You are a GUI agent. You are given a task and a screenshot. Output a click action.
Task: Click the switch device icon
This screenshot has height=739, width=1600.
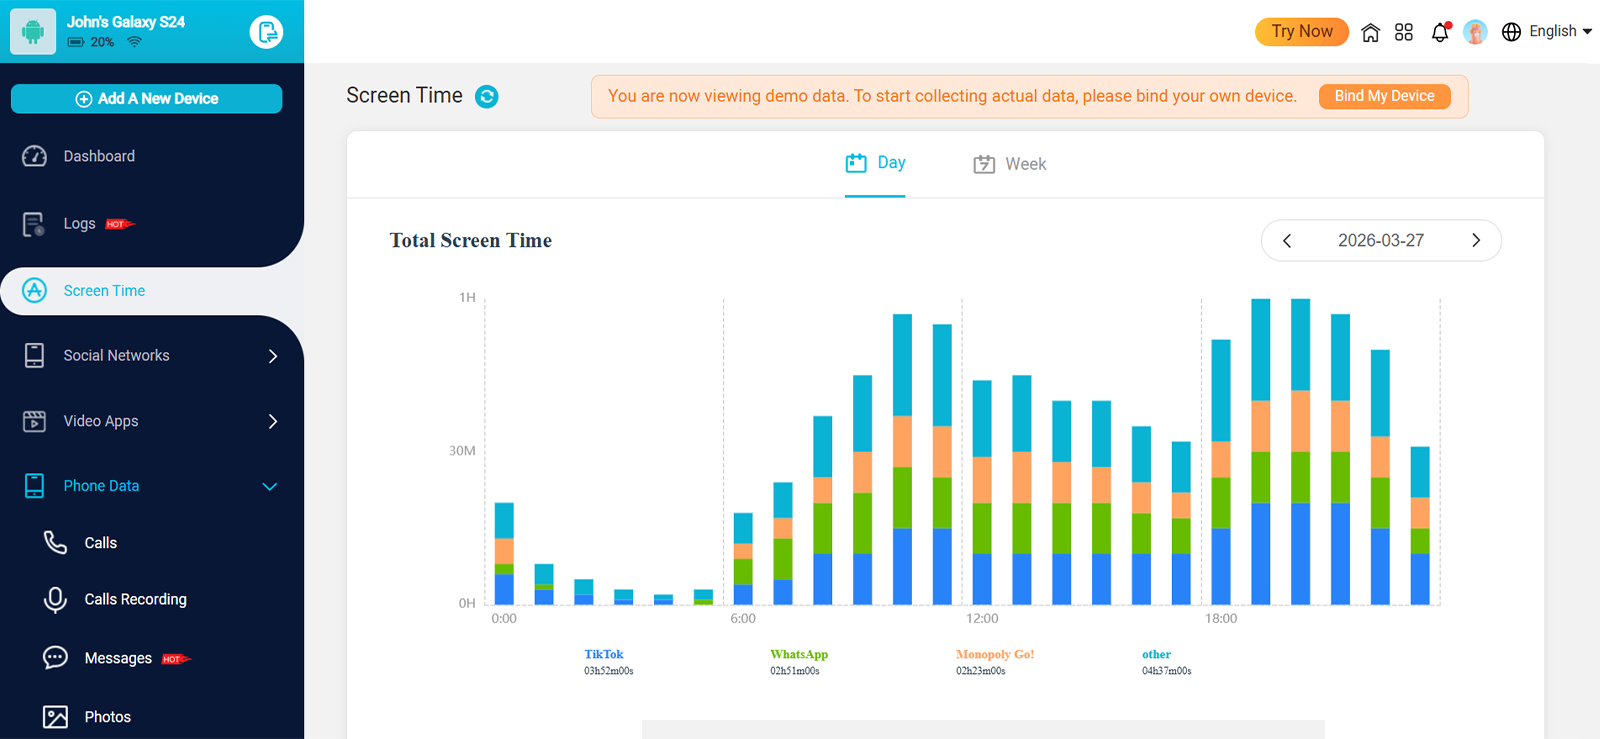click(266, 32)
